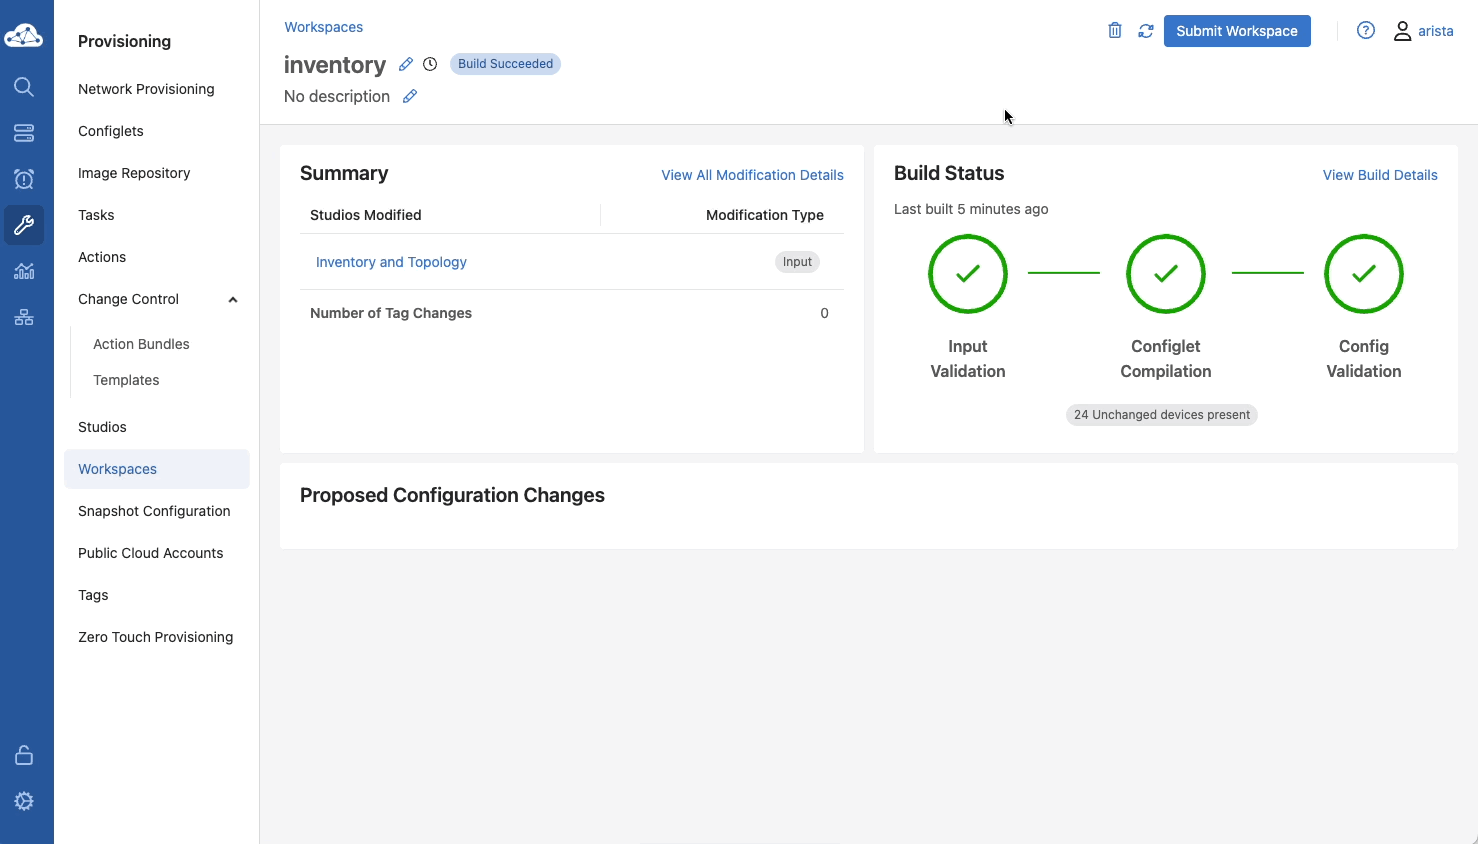This screenshot has height=844, width=1478.
Task: Open the Topology icon in the sidebar
Action: (x=24, y=317)
